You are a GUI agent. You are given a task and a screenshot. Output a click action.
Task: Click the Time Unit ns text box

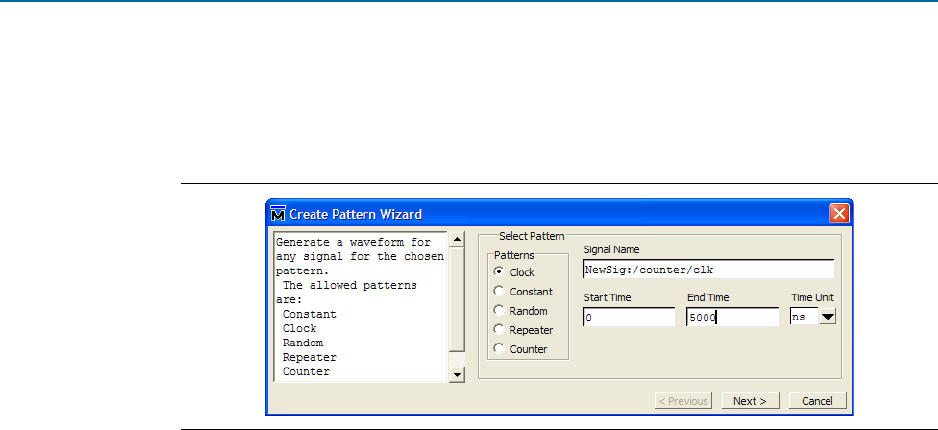804,318
